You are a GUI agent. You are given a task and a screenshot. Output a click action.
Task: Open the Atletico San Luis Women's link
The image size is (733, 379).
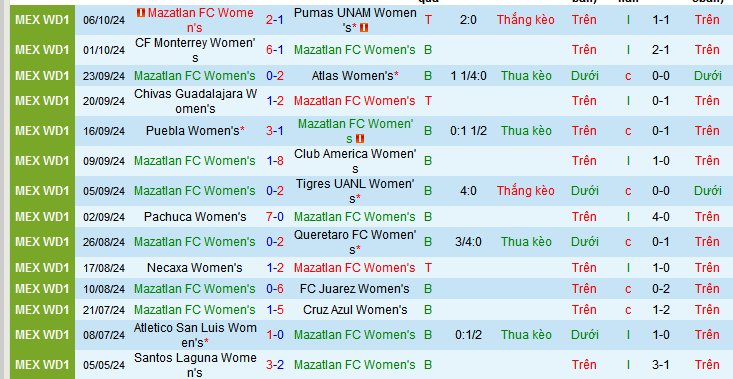point(195,335)
